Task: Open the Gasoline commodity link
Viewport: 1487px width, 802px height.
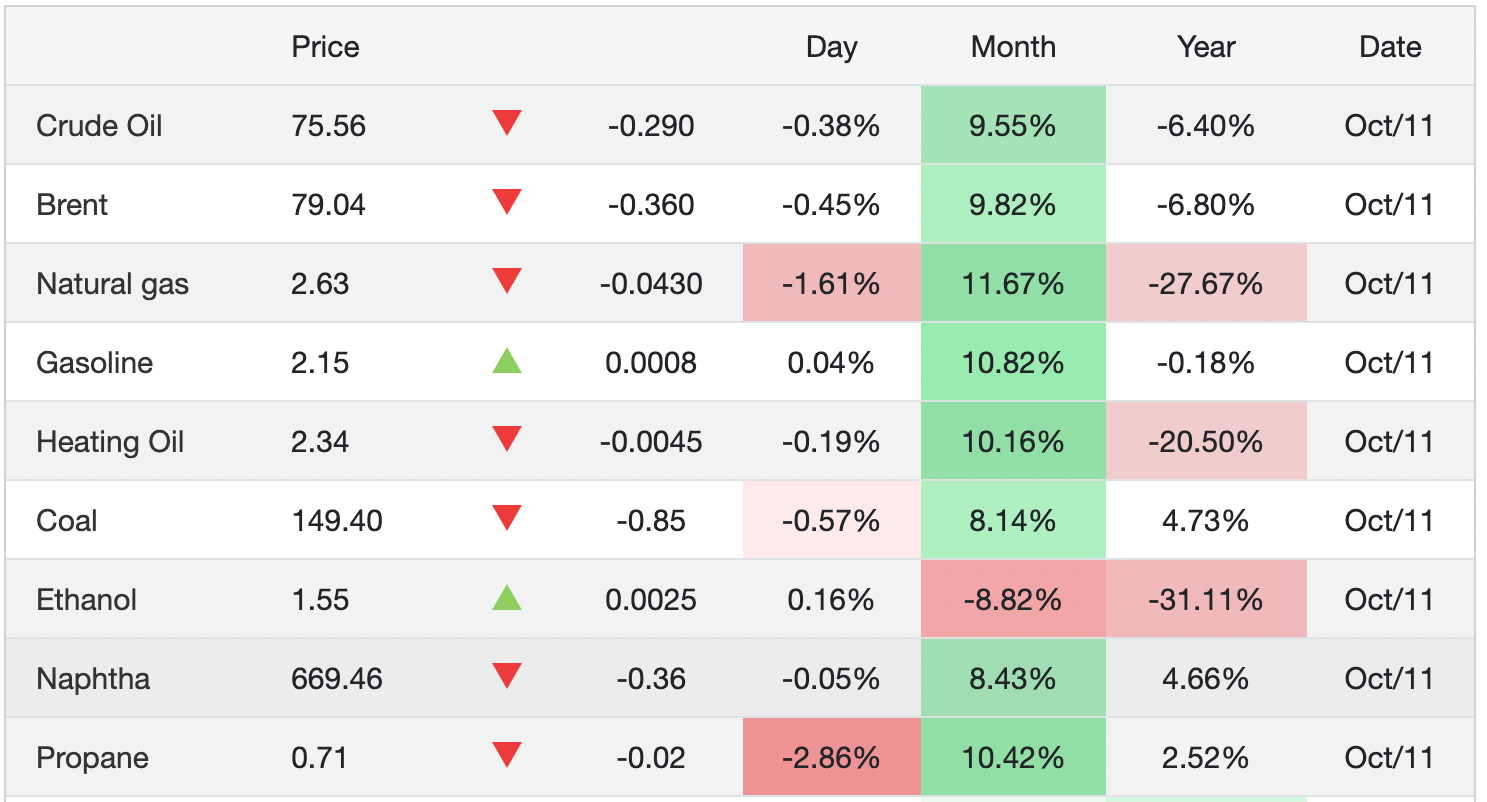Action: click(94, 362)
